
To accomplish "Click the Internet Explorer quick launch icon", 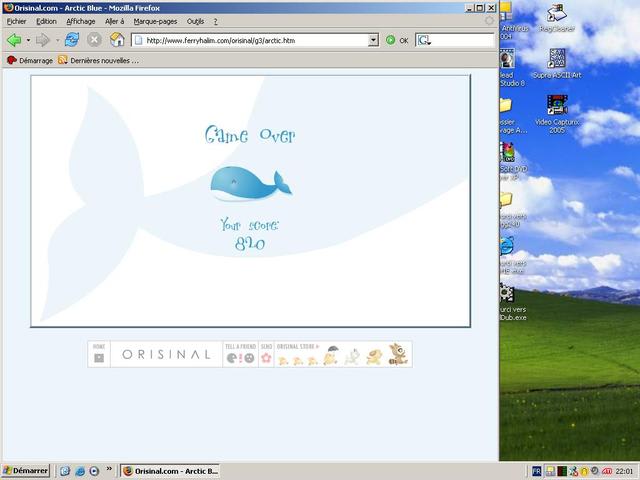I will click(x=80, y=471).
